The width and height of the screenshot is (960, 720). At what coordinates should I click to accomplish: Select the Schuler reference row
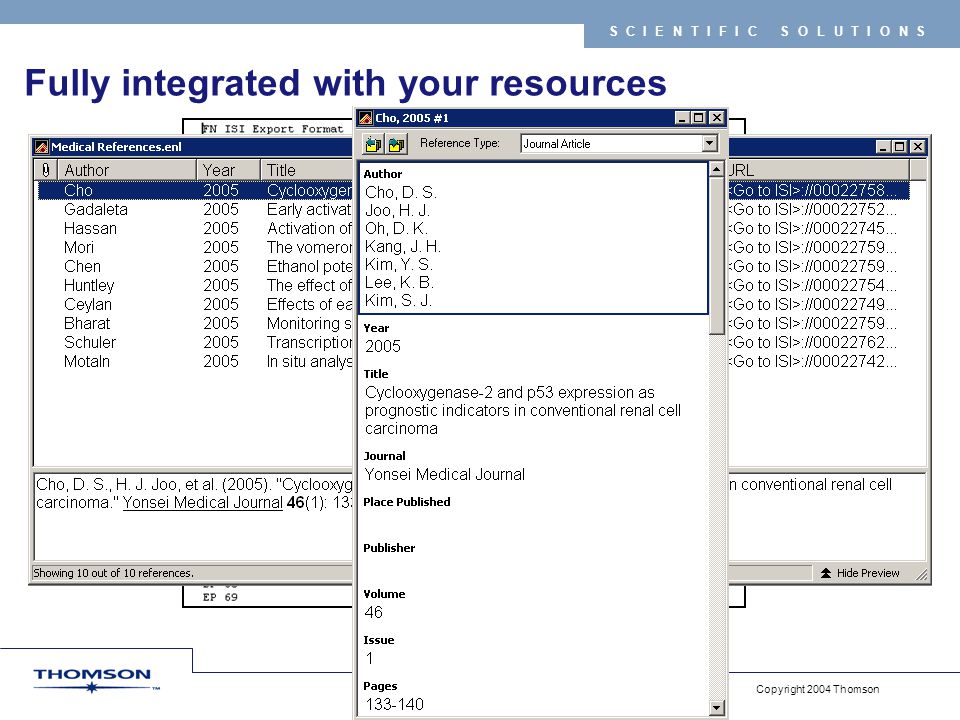(x=195, y=342)
